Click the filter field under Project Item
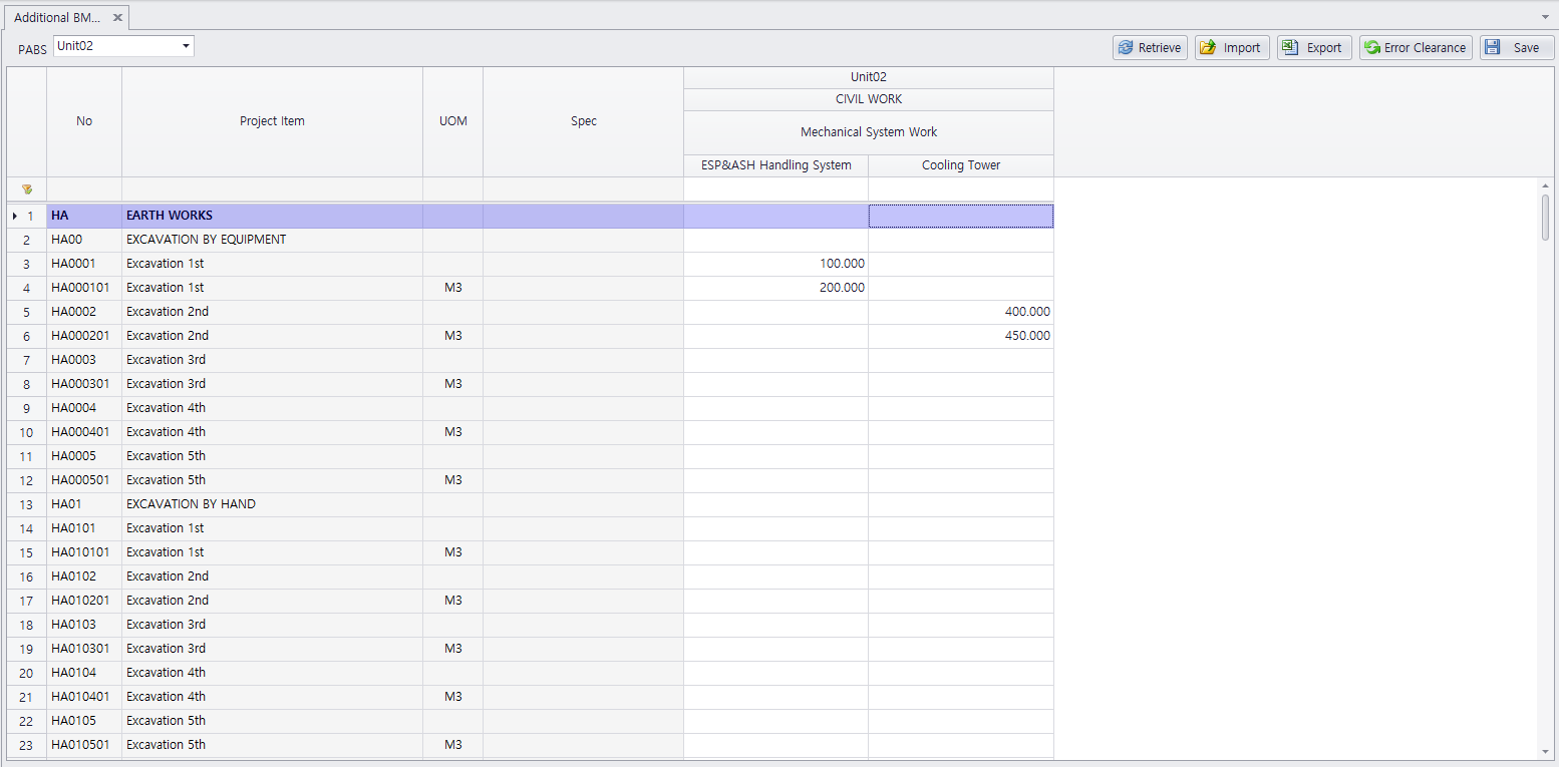The height and width of the screenshot is (767, 1559). tap(272, 189)
